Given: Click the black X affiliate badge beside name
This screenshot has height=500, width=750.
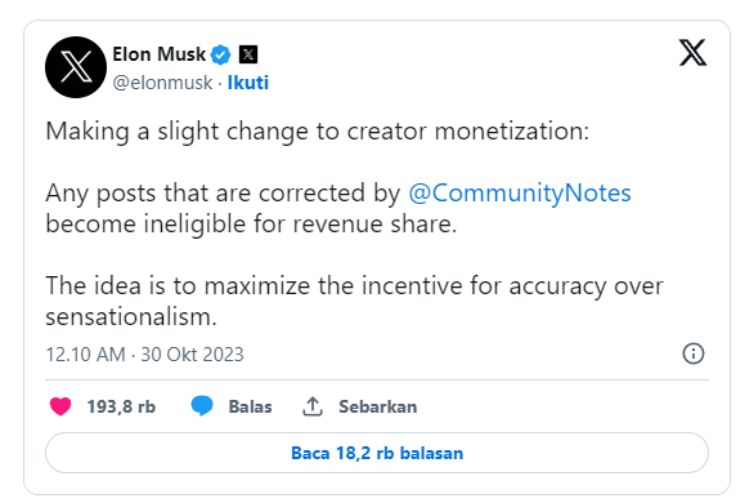Looking at the screenshot, I should click(248, 55).
